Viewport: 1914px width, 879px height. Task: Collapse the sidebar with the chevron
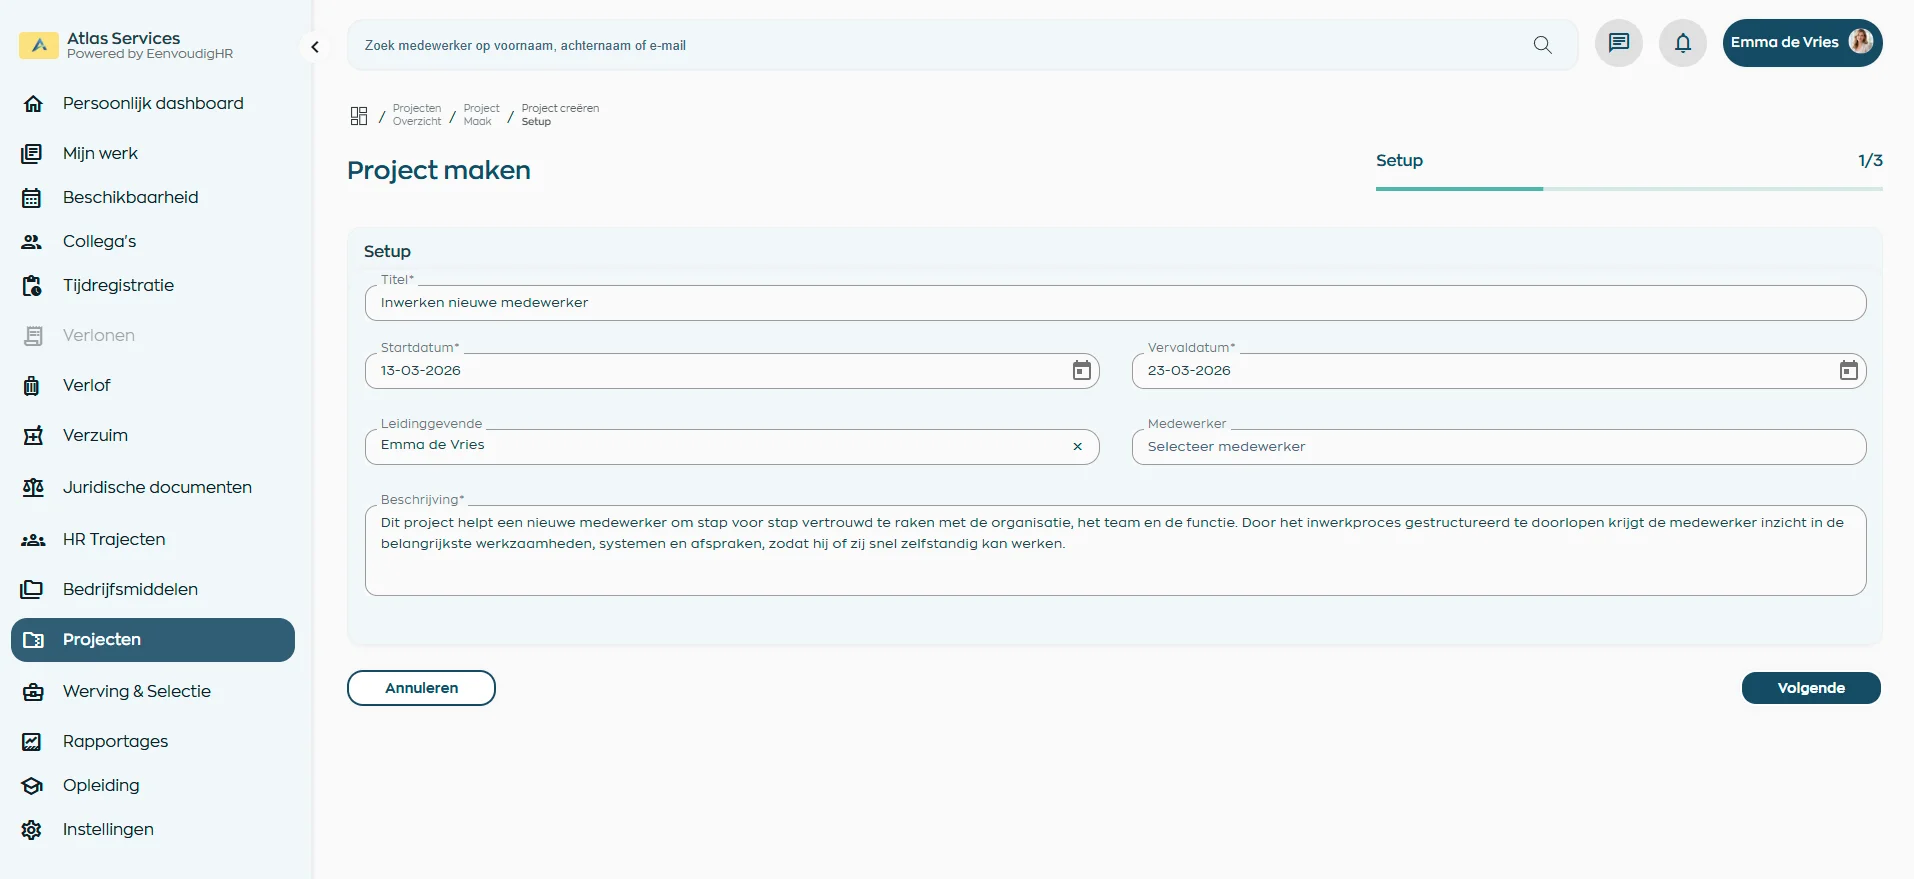point(315,47)
